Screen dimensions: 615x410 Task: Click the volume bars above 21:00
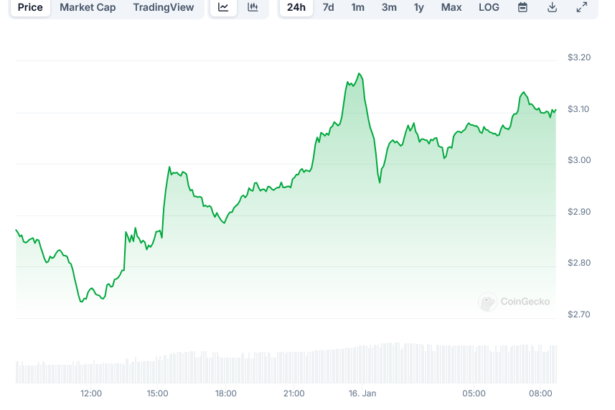coord(294,367)
